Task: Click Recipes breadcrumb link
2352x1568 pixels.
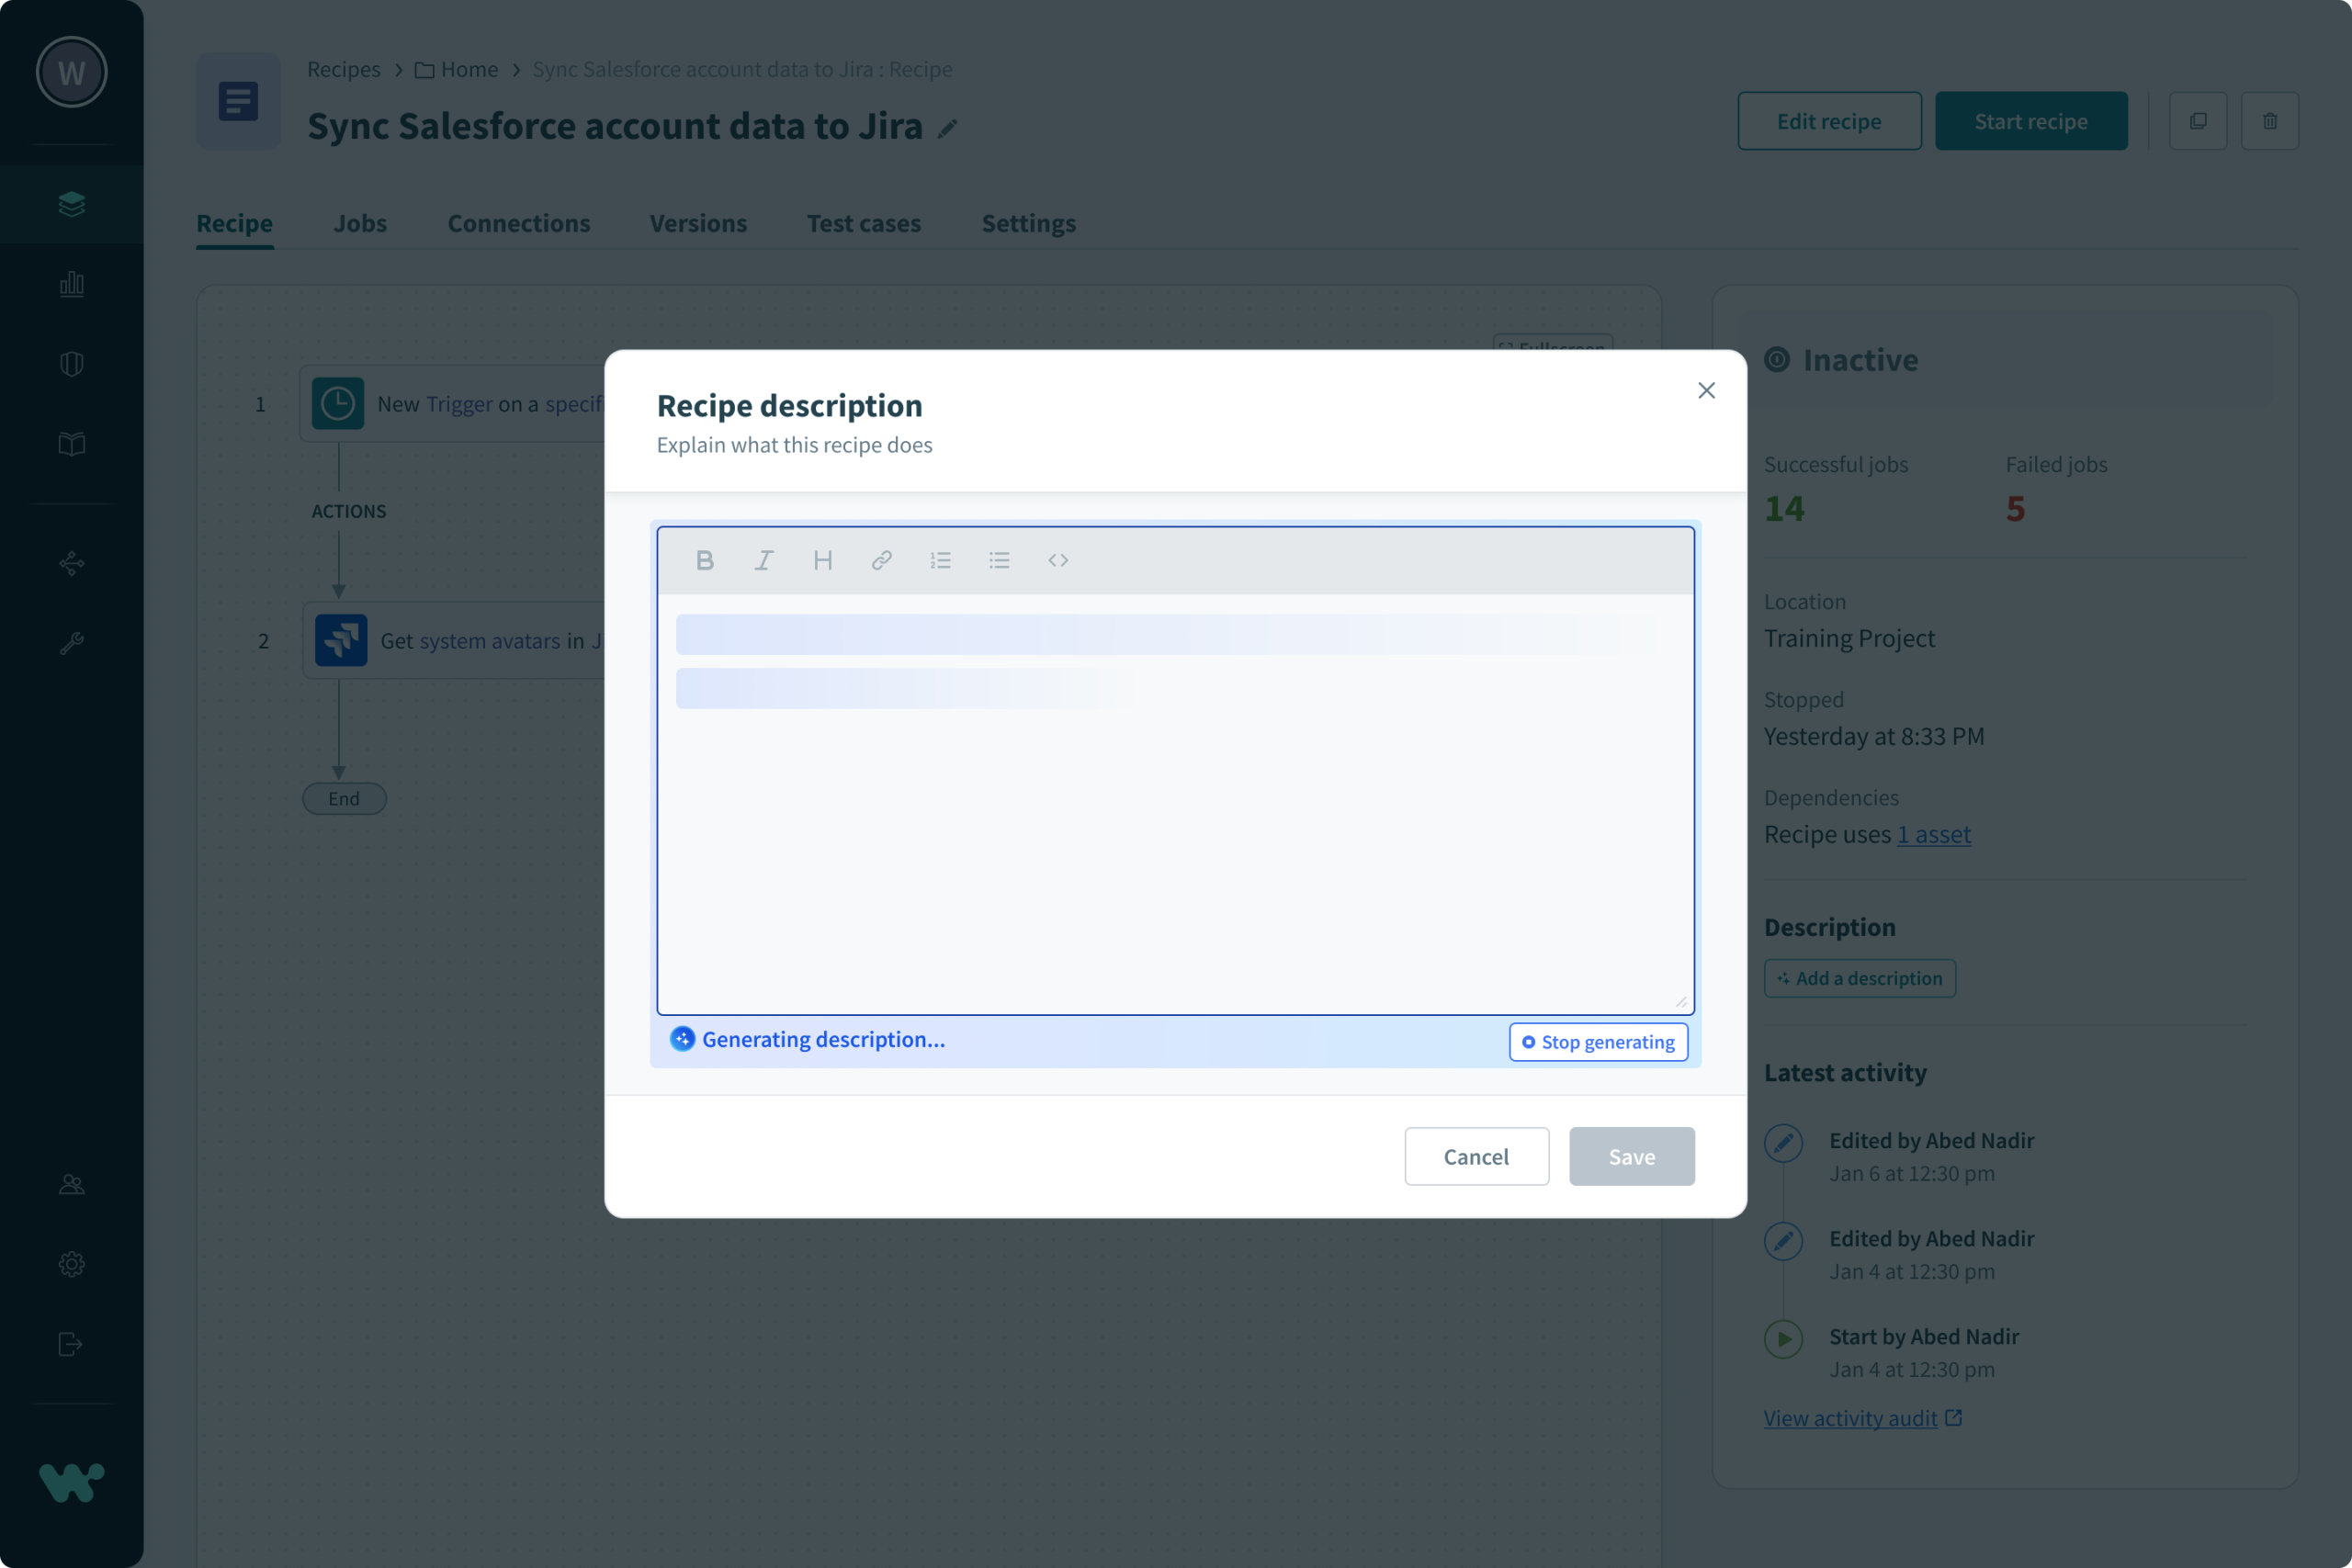Action: (343, 69)
